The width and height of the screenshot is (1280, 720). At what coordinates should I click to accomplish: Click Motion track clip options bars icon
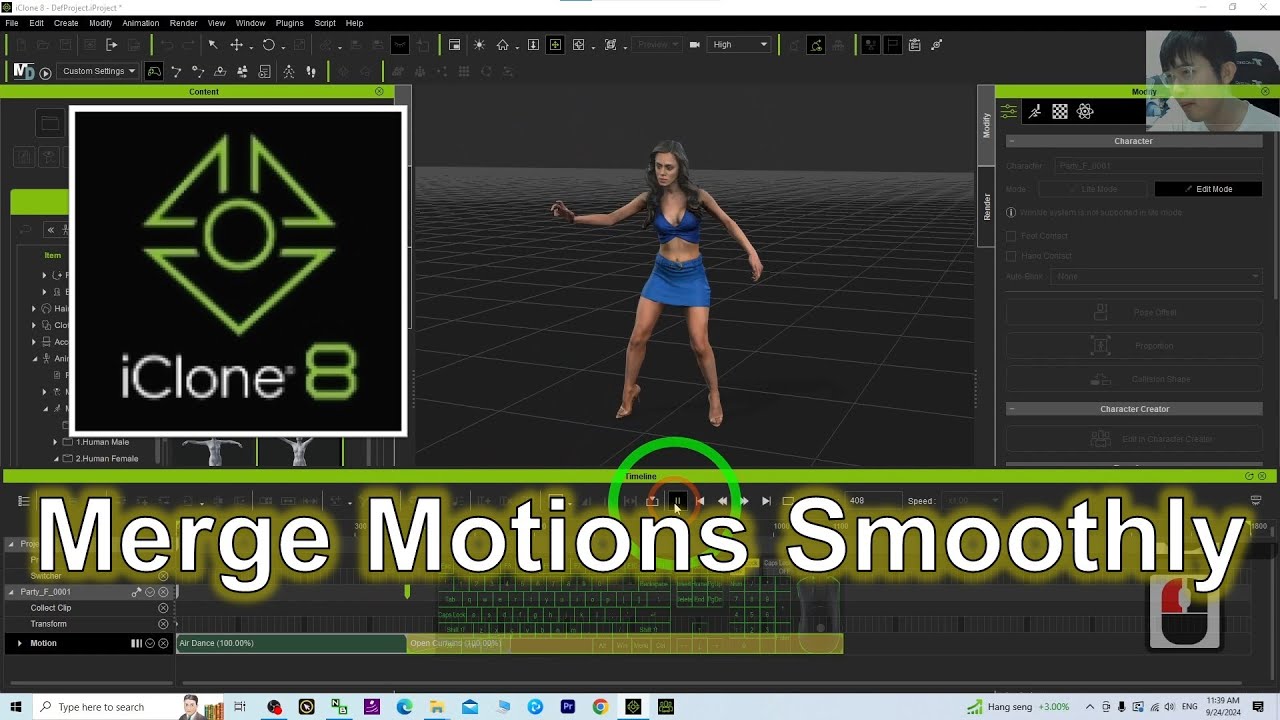[136, 643]
